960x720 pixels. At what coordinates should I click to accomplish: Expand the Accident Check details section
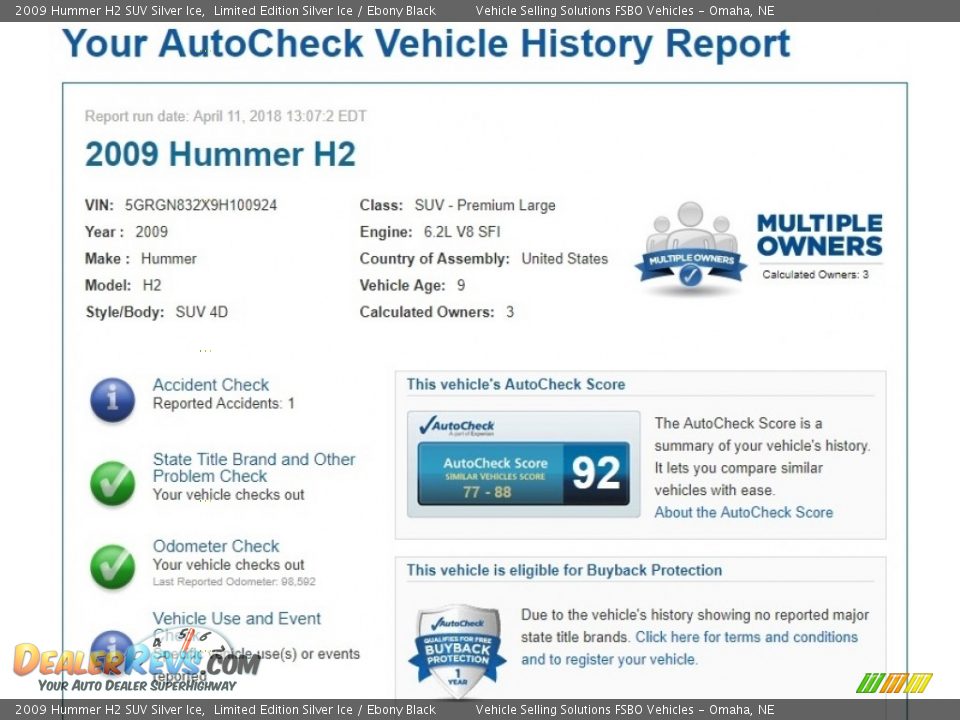pos(210,385)
